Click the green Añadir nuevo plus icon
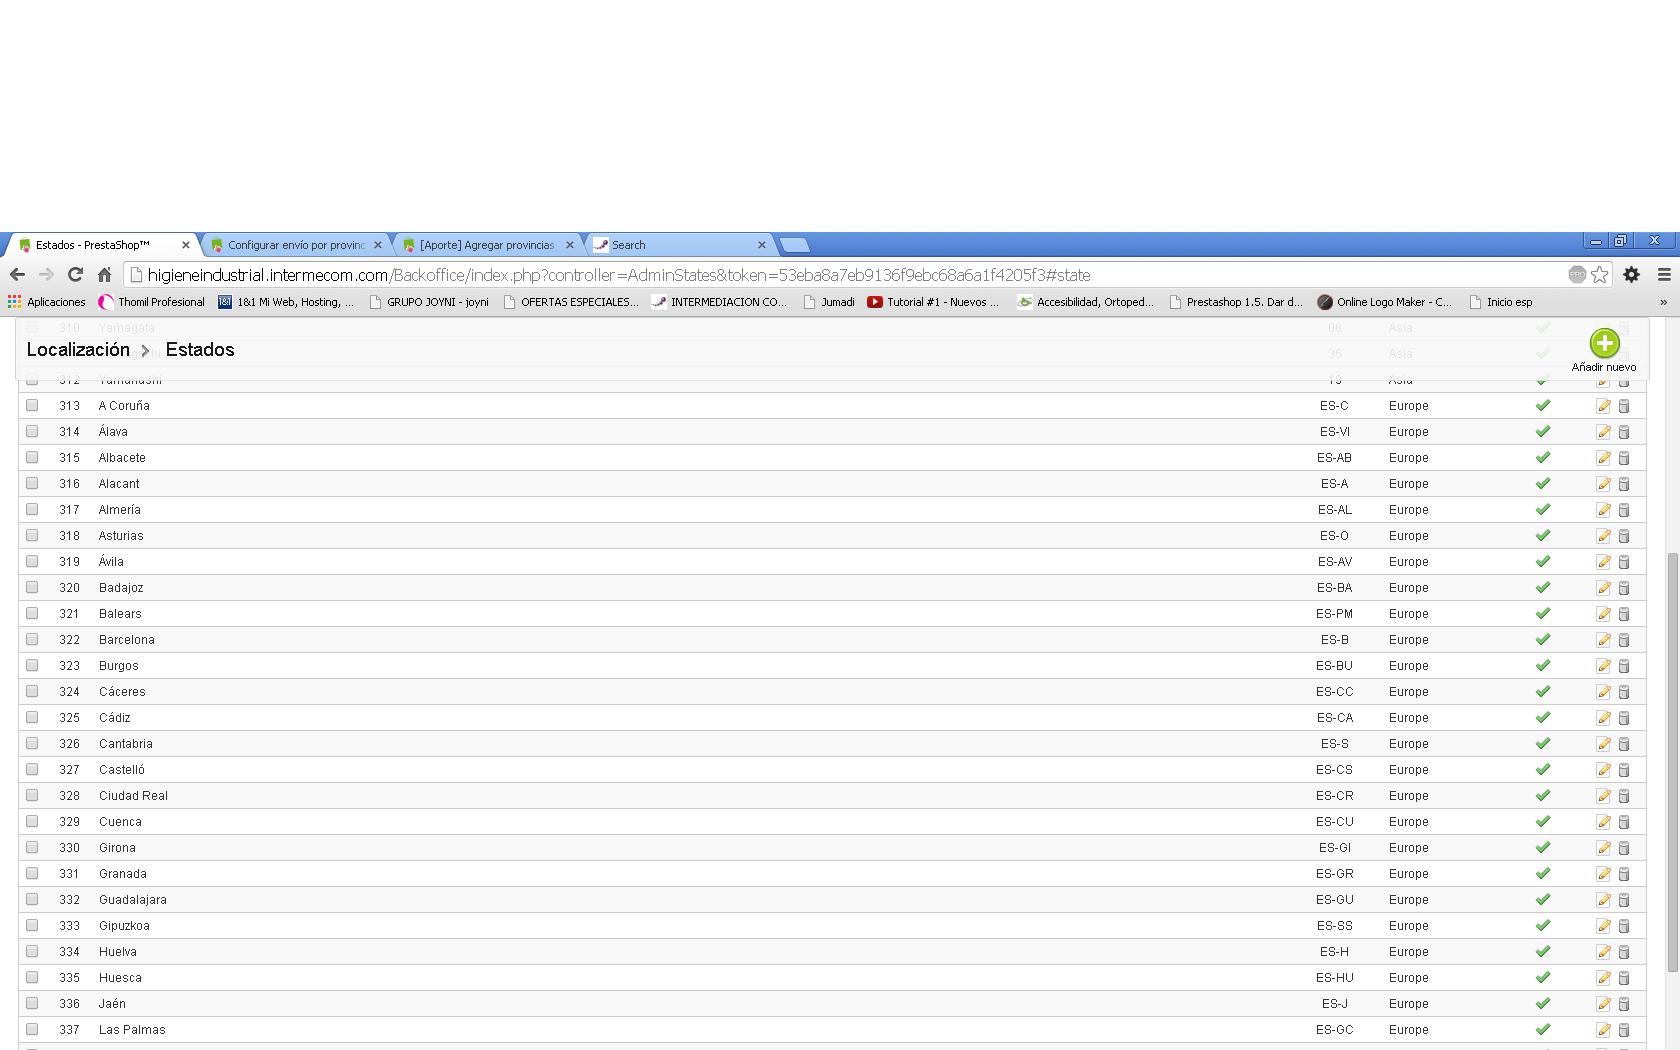The height and width of the screenshot is (1050, 1680). [1604, 344]
